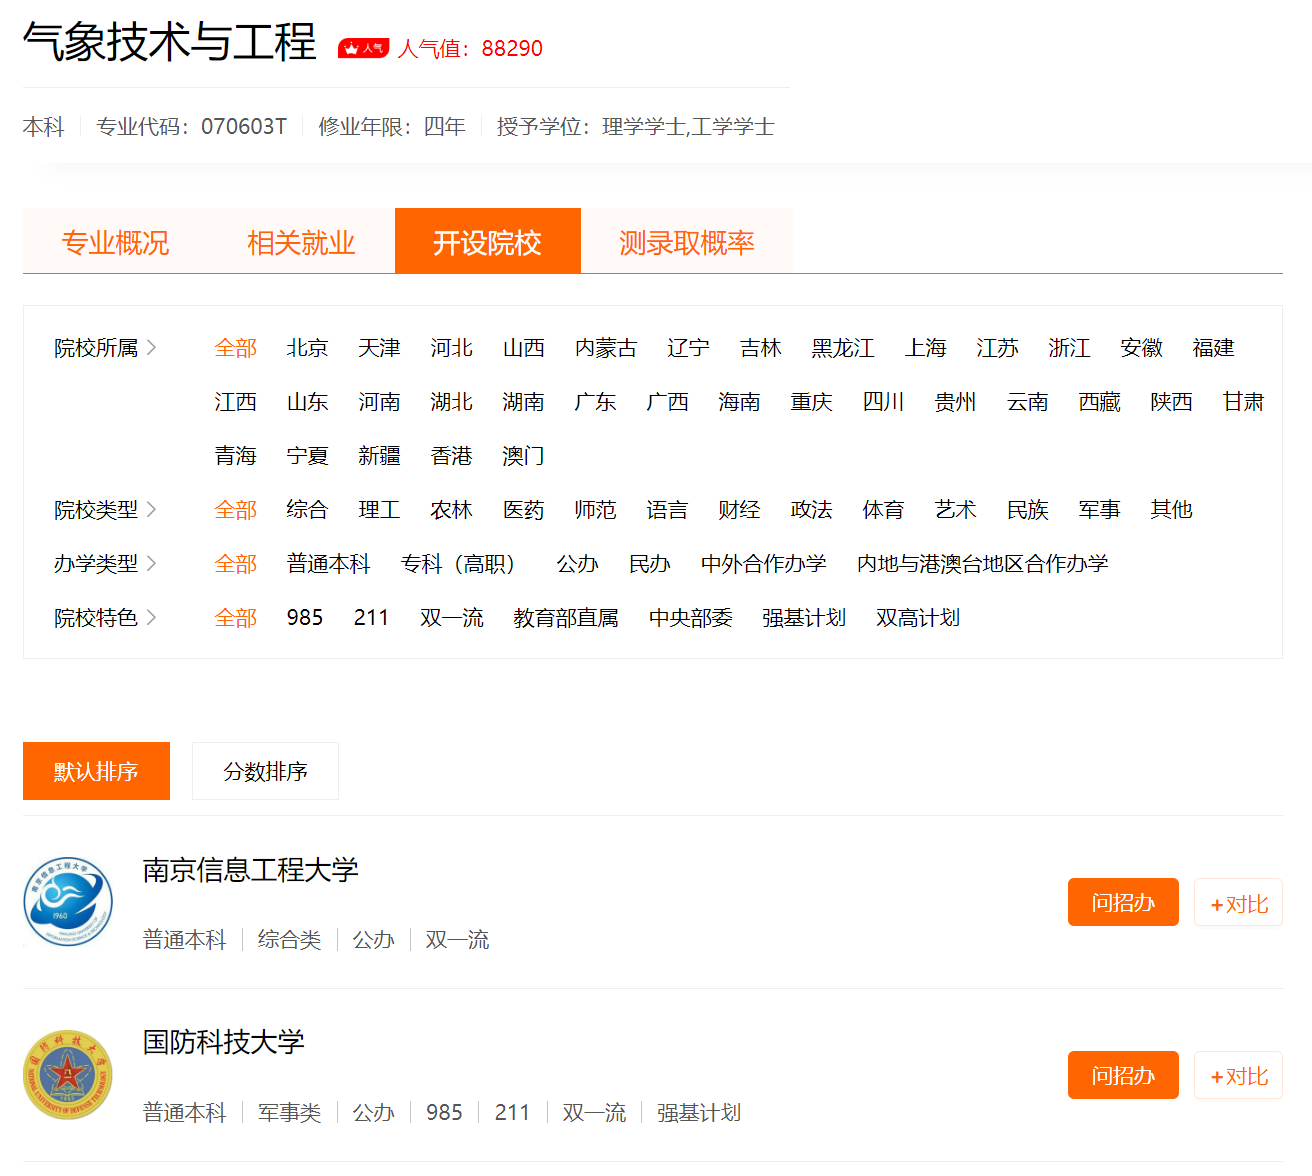Open the 南京信息工程大学 school page
This screenshot has height=1176, width=1312.
point(250,870)
